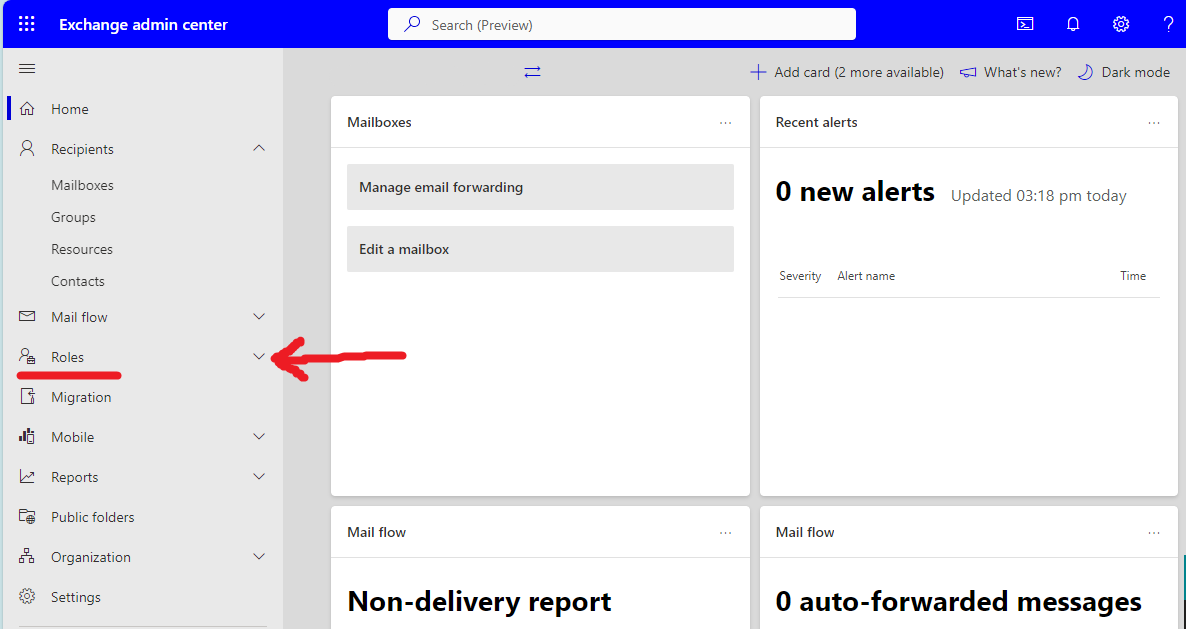Expand the Reports section chevron
The image size is (1186, 629).
pyautogui.click(x=259, y=476)
